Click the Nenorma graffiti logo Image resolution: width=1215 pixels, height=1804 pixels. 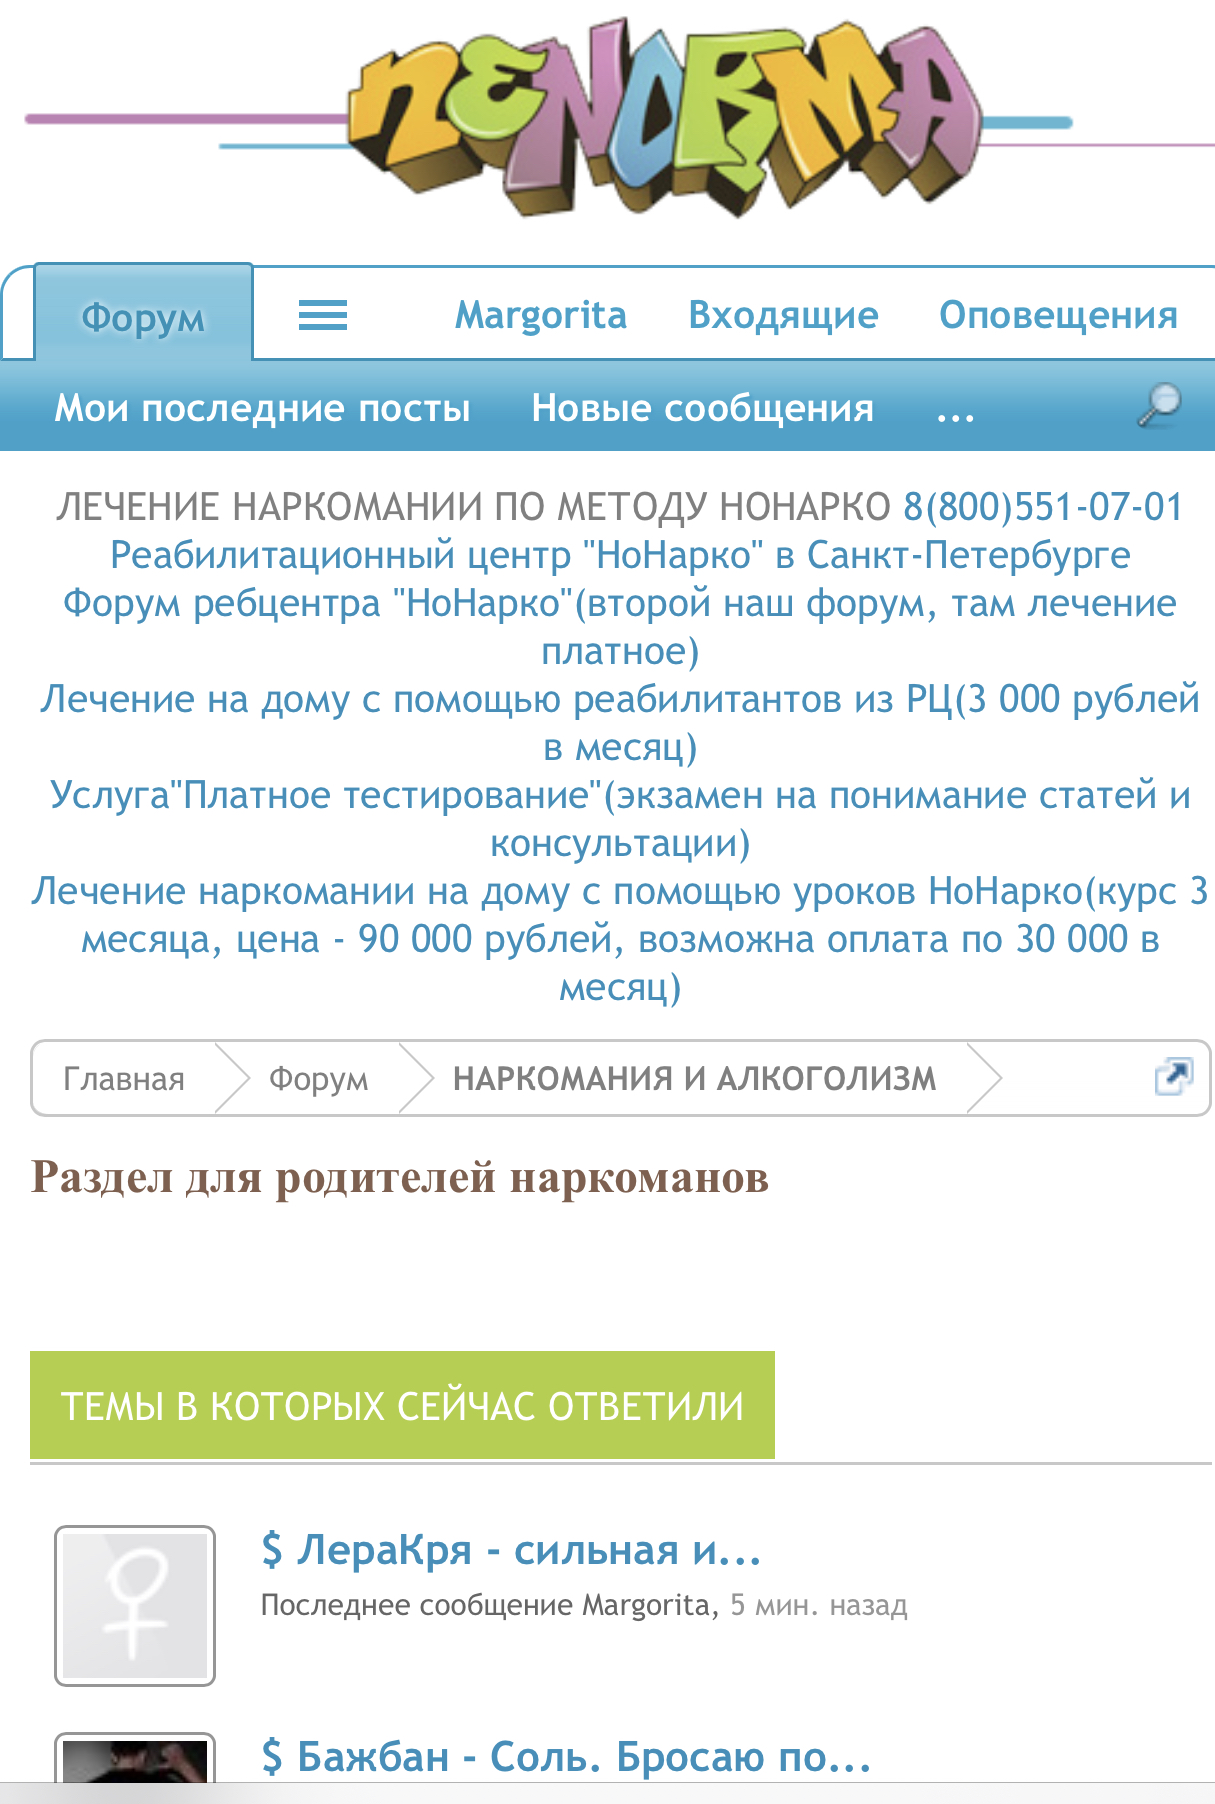click(660, 120)
